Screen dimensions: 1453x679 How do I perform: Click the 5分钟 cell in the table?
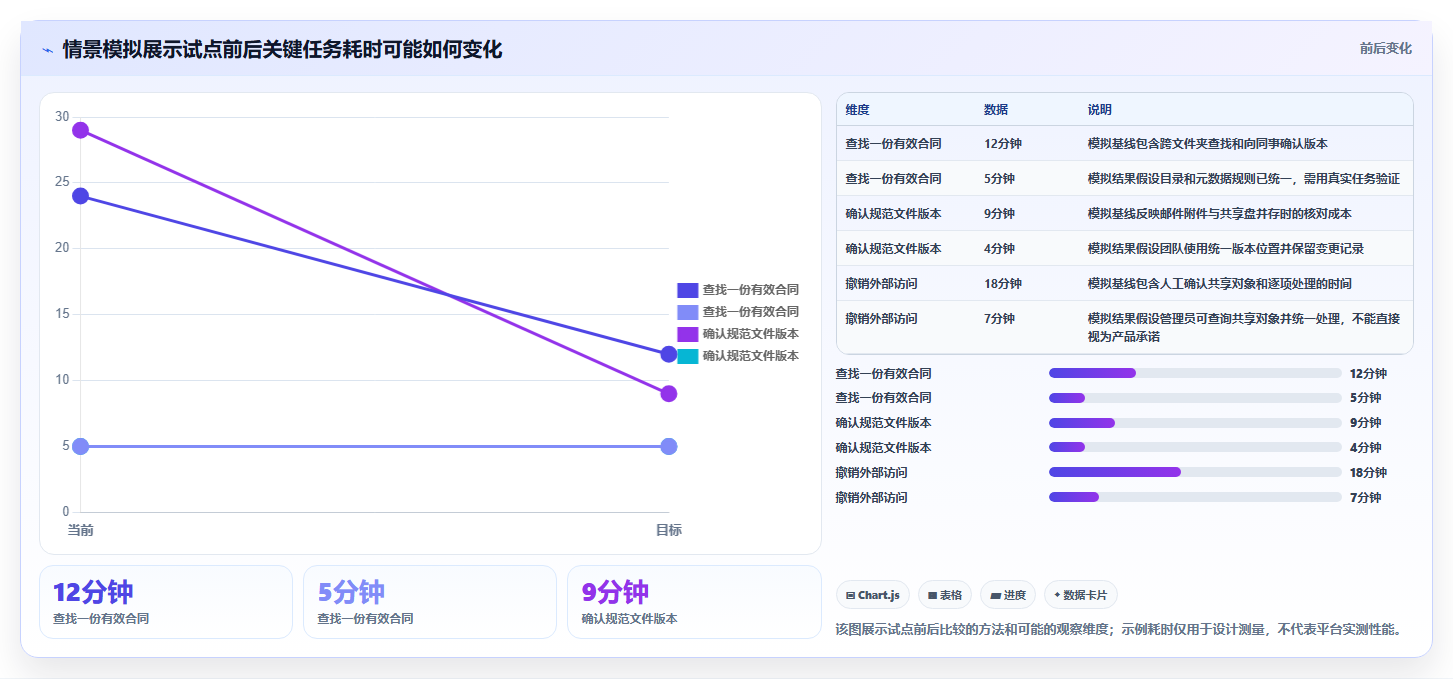point(999,179)
